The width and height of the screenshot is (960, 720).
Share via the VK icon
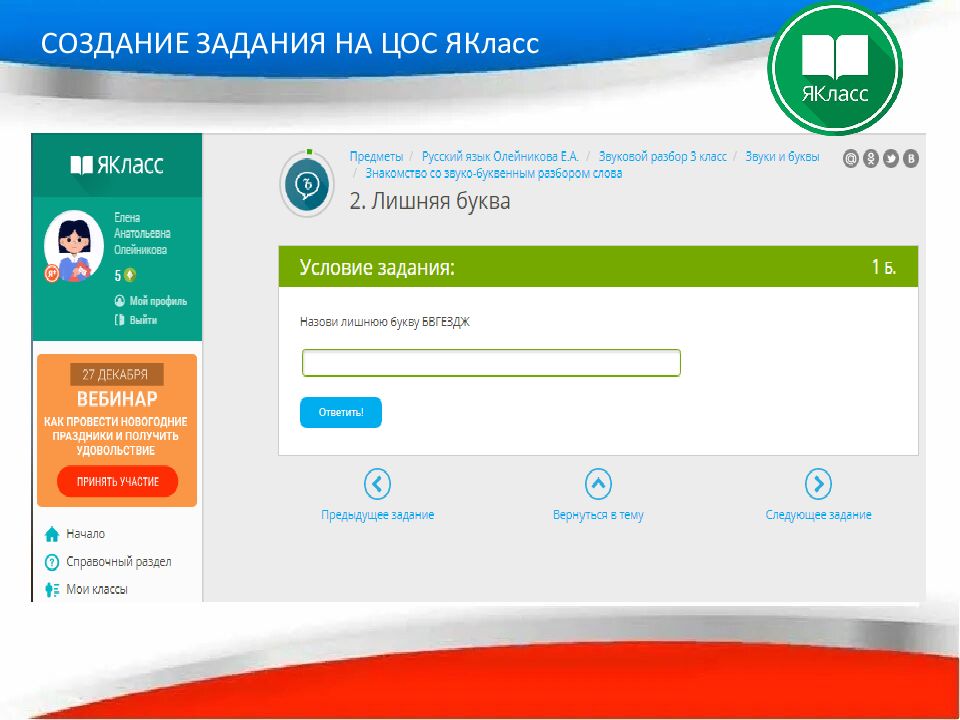pos(911,159)
